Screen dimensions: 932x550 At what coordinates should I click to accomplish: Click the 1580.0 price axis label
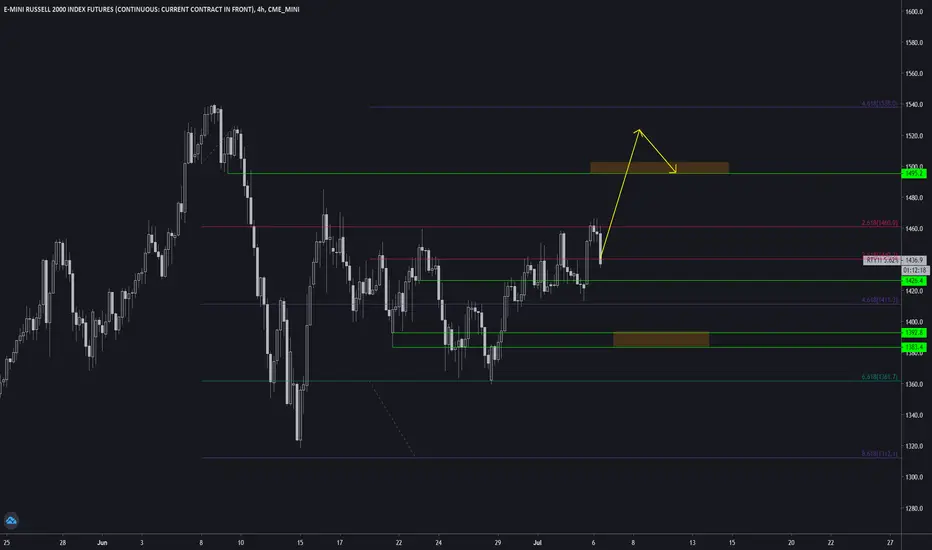(x=914, y=42)
